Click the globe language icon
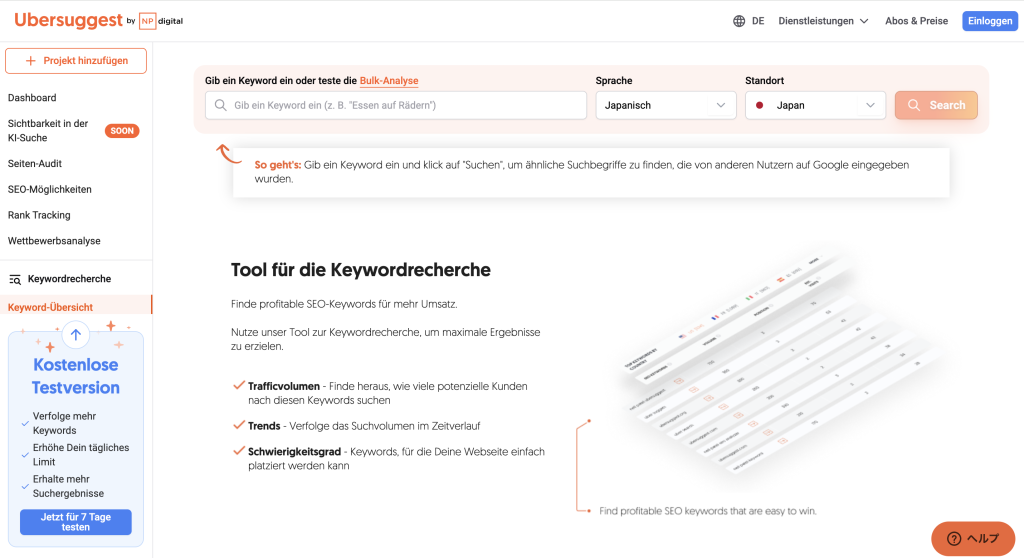1024x558 pixels. click(739, 21)
